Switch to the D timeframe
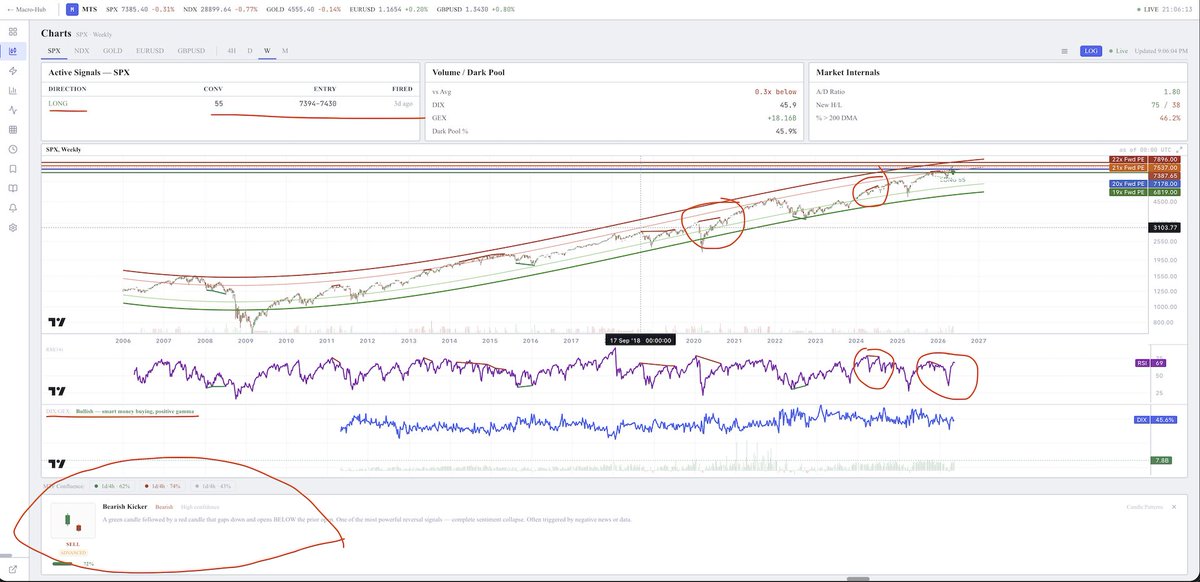The height and width of the screenshot is (582, 1200). [x=250, y=50]
